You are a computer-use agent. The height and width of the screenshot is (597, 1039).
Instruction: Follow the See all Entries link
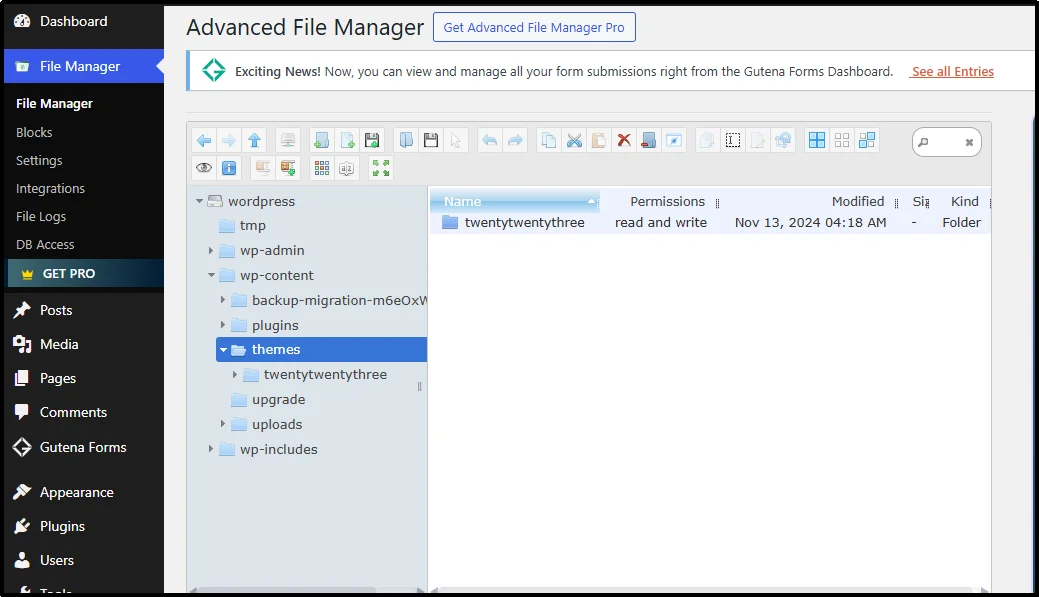click(950, 71)
